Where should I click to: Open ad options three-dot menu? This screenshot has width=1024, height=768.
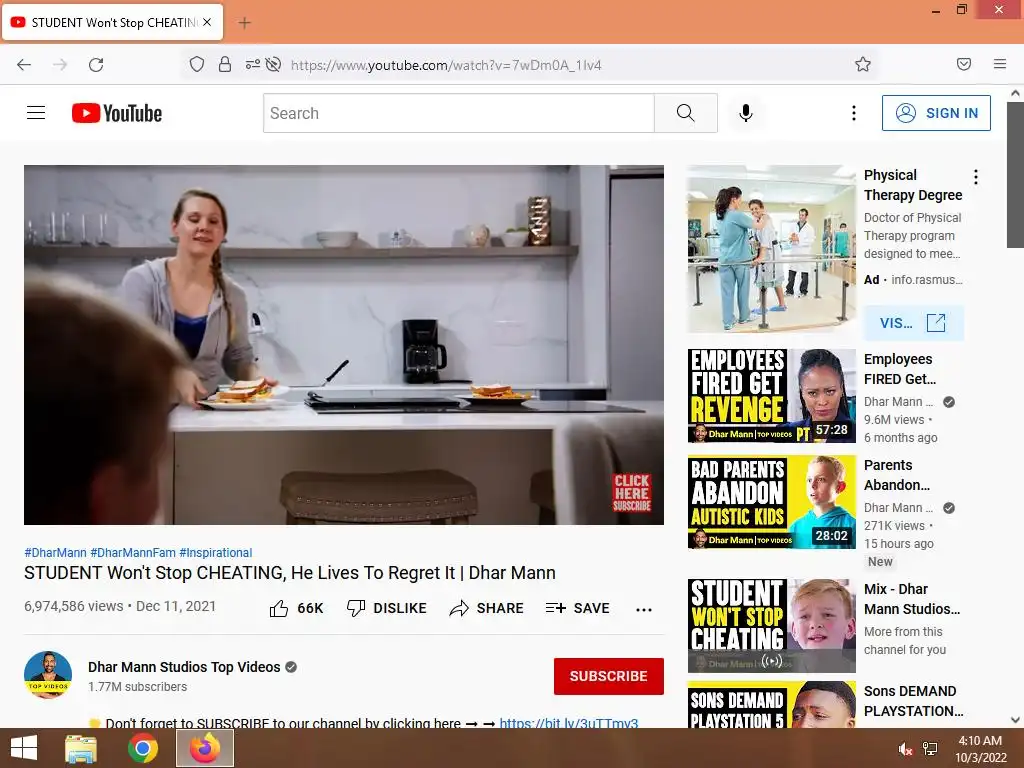point(976,176)
